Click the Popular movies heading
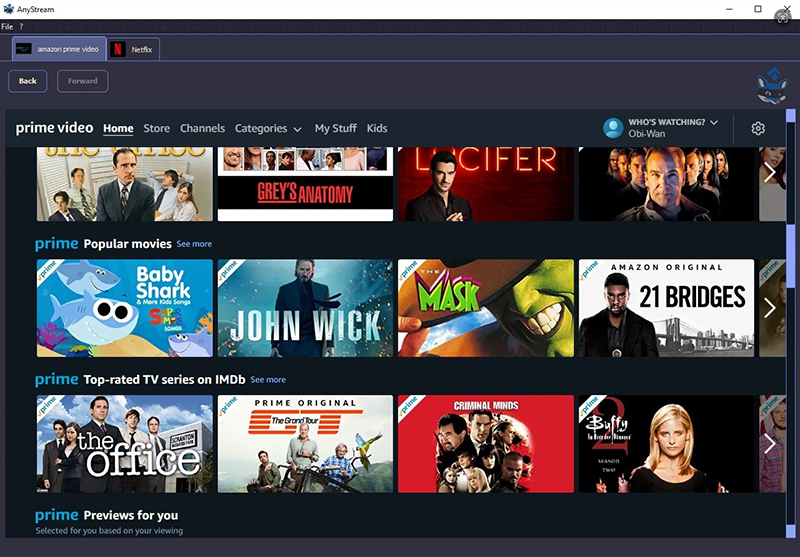The height and width of the screenshot is (557, 800). coord(128,244)
